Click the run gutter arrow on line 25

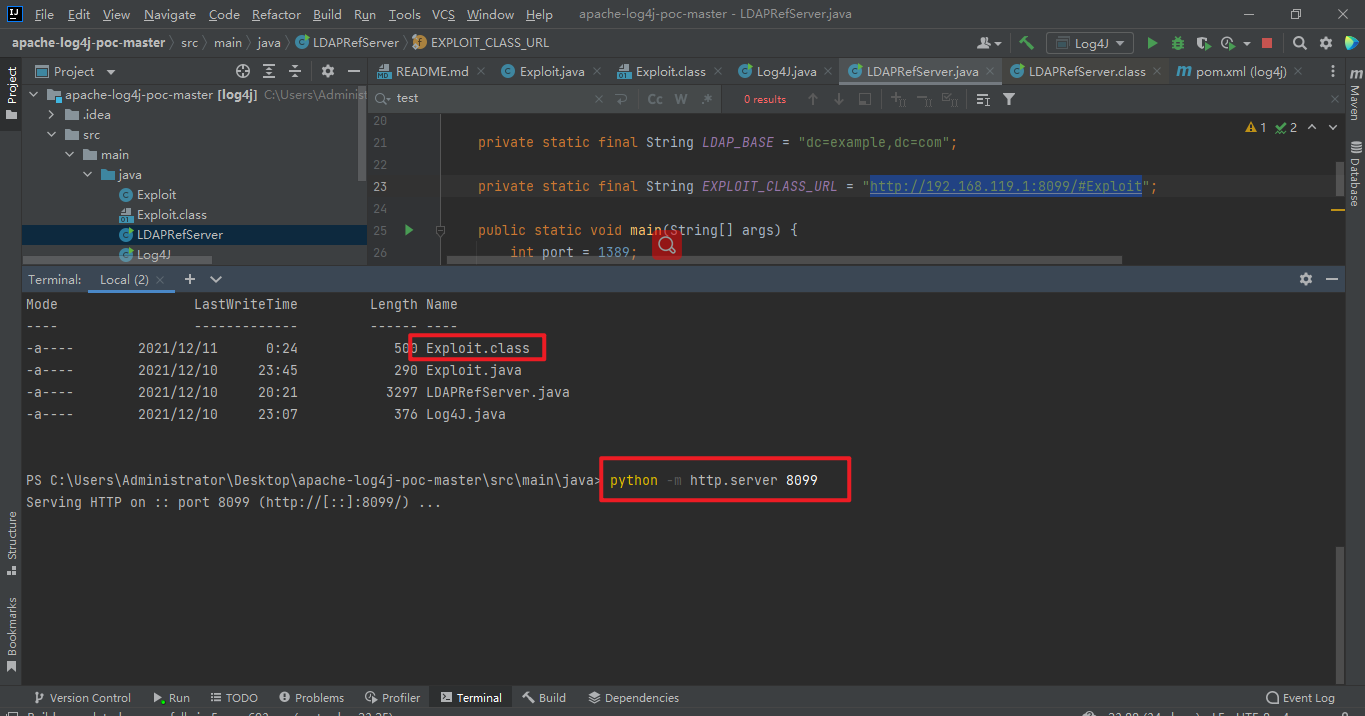pos(408,230)
